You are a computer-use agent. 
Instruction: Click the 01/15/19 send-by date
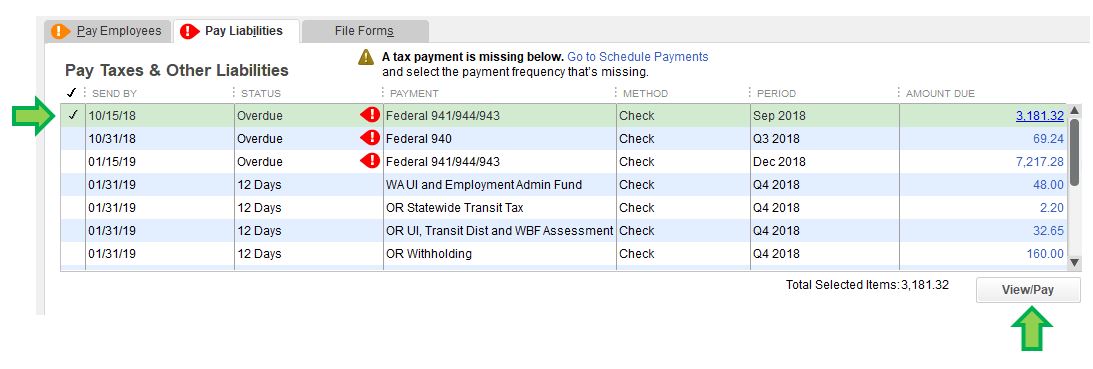pos(112,162)
